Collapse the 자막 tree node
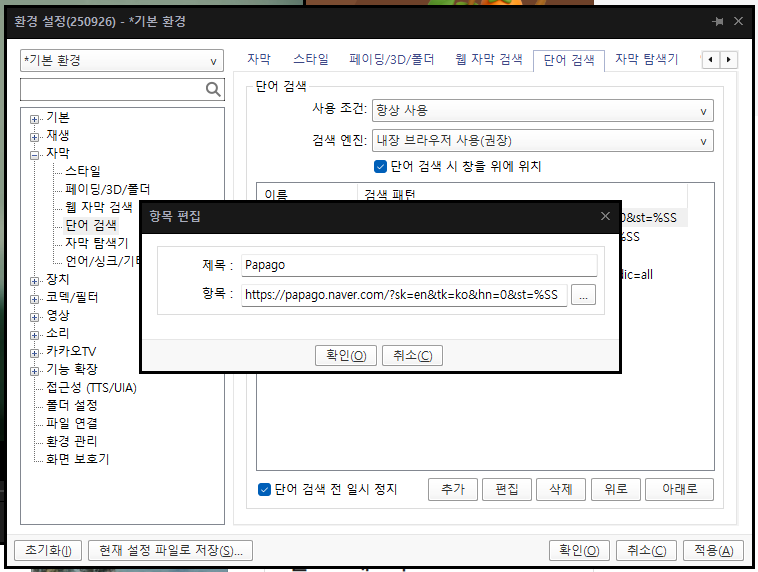The height and width of the screenshot is (572, 758). [34, 155]
